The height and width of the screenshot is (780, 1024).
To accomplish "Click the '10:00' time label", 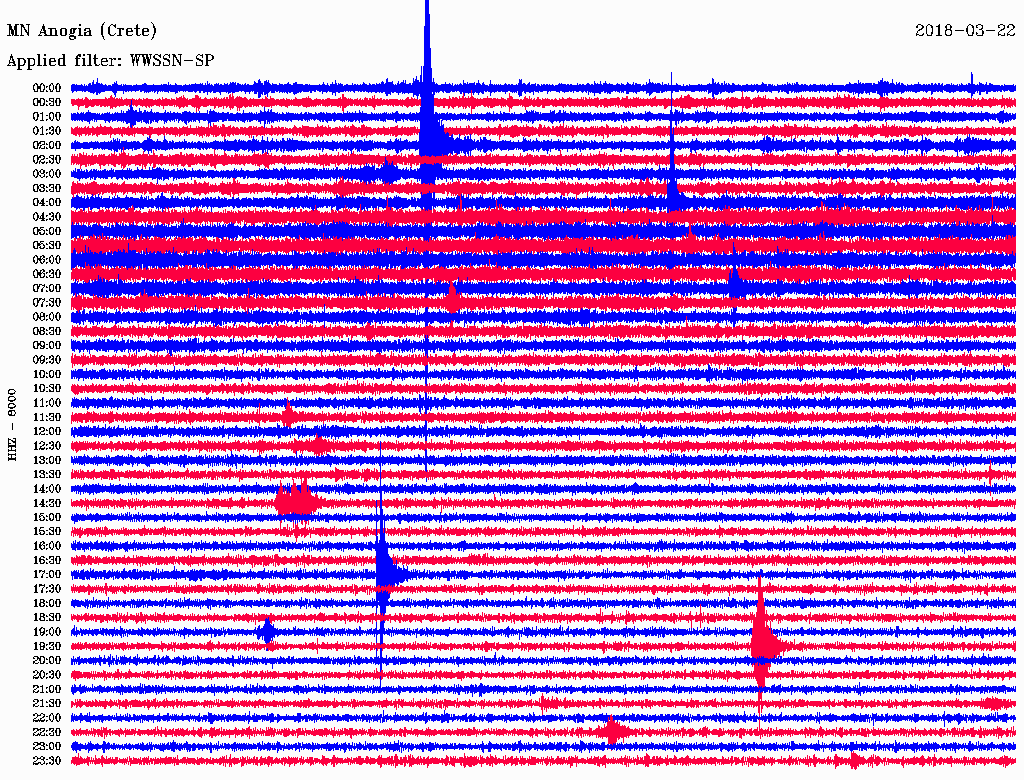I will tap(46, 374).
